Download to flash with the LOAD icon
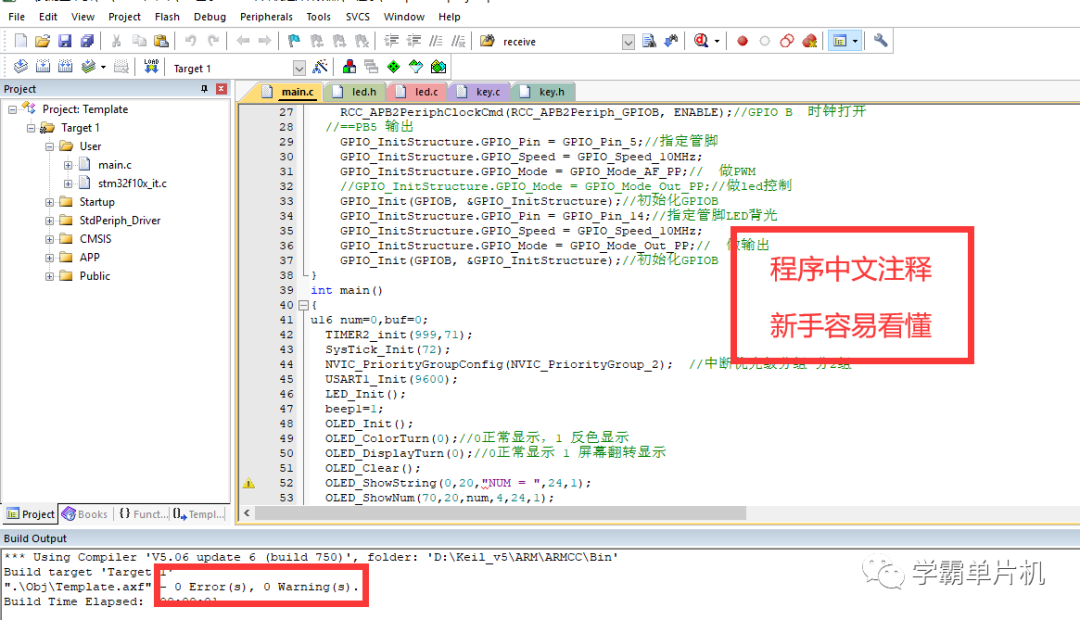Viewport: 1080px width, 620px height. coord(152,67)
